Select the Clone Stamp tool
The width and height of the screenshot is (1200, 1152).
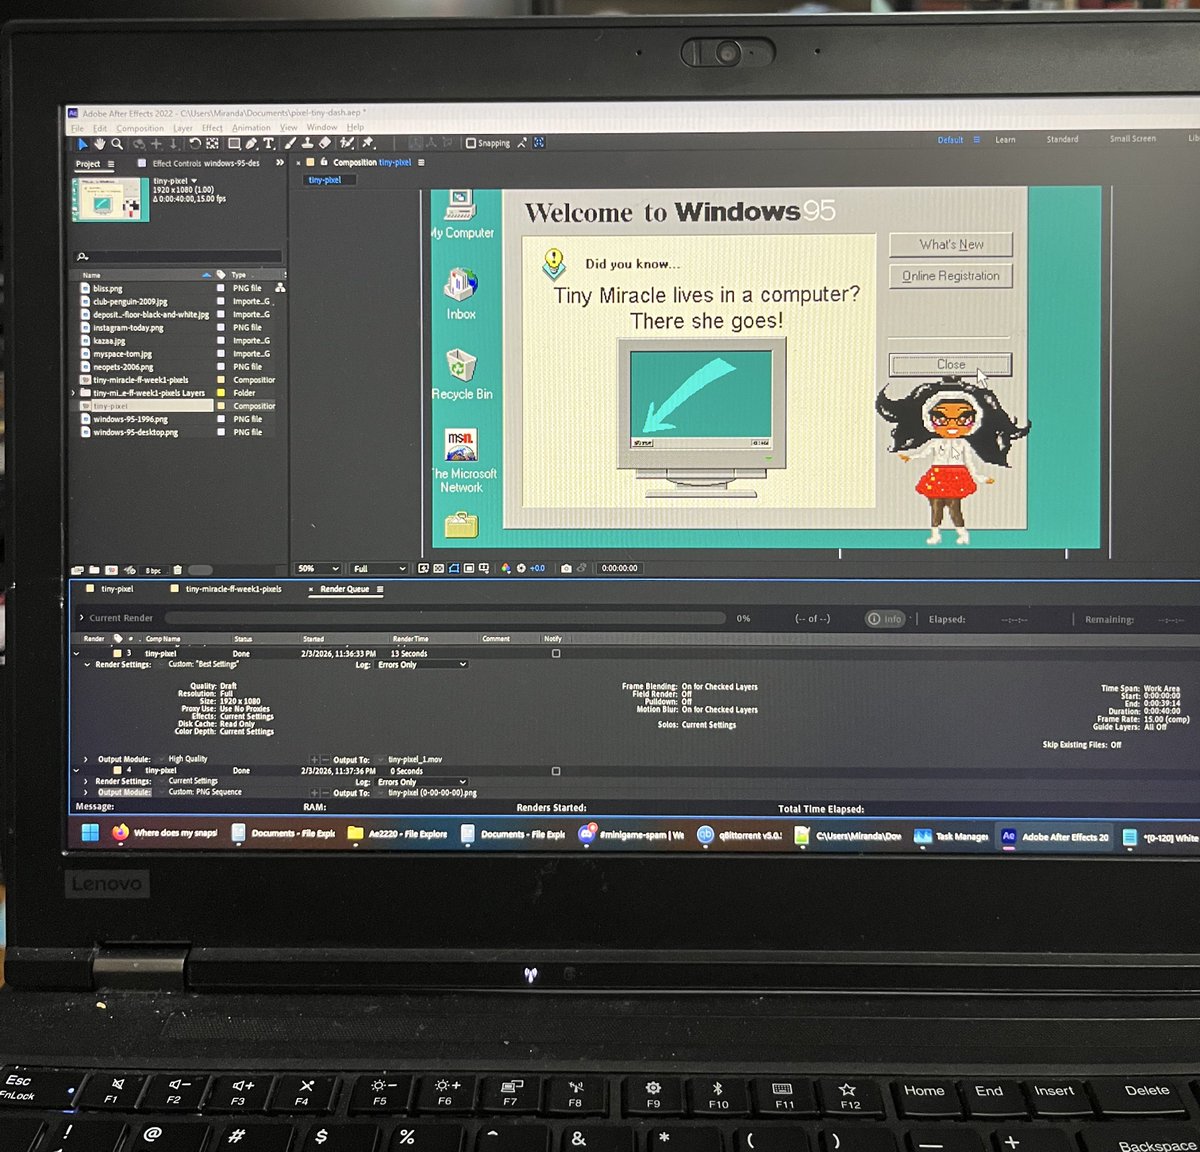pyautogui.click(x=306, y=144)
